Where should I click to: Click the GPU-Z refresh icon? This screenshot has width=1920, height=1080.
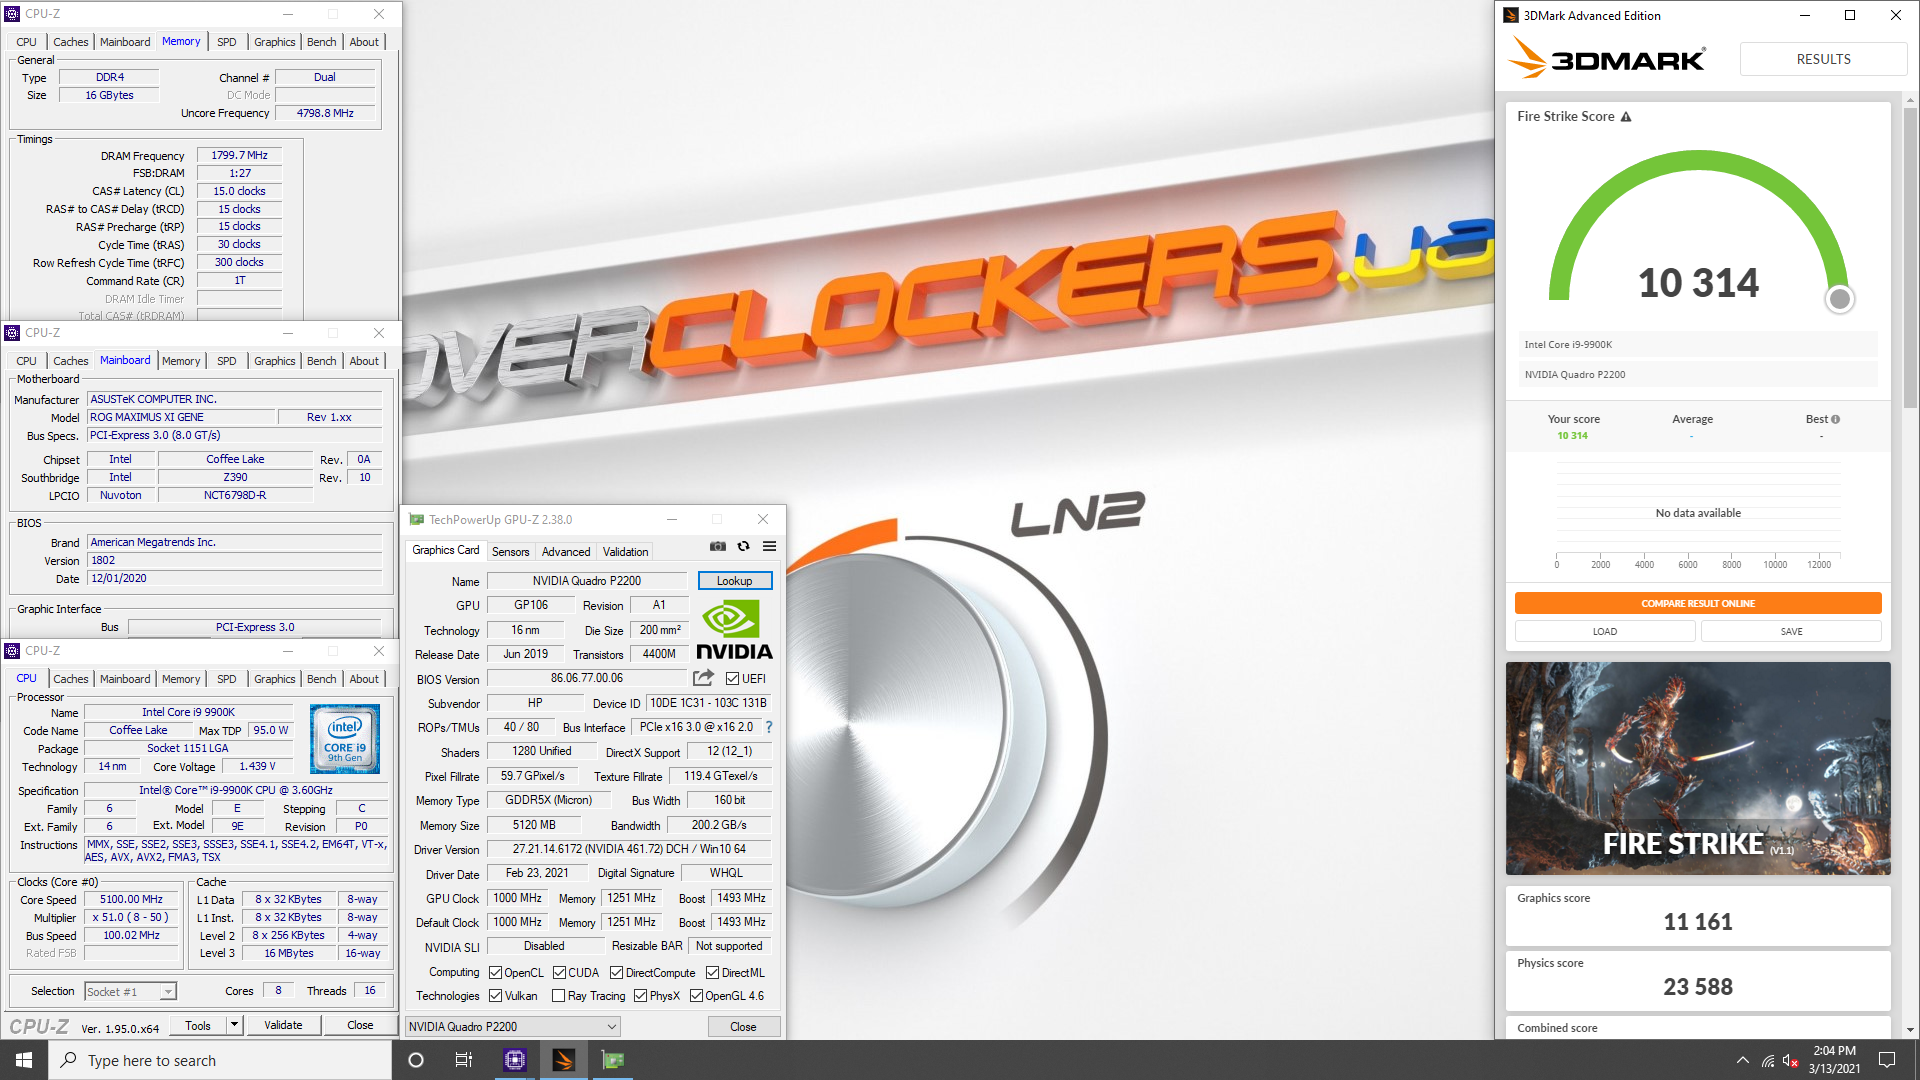tap(743, 546)
